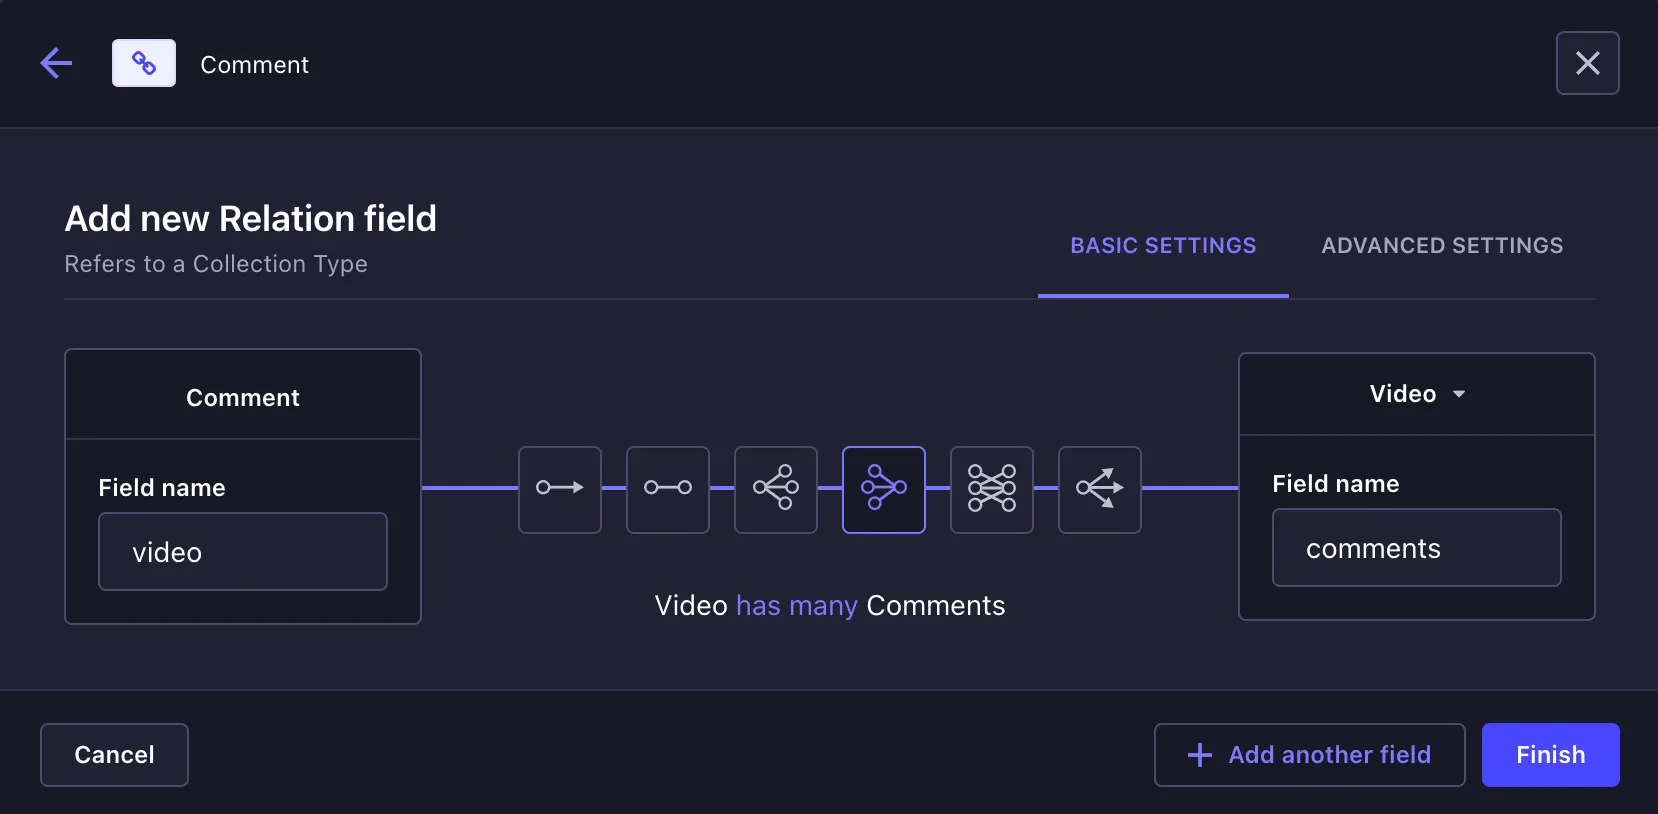
Task: Select the many-to-many relation icon
Action: pyautogui.click(x=992, y=489)
